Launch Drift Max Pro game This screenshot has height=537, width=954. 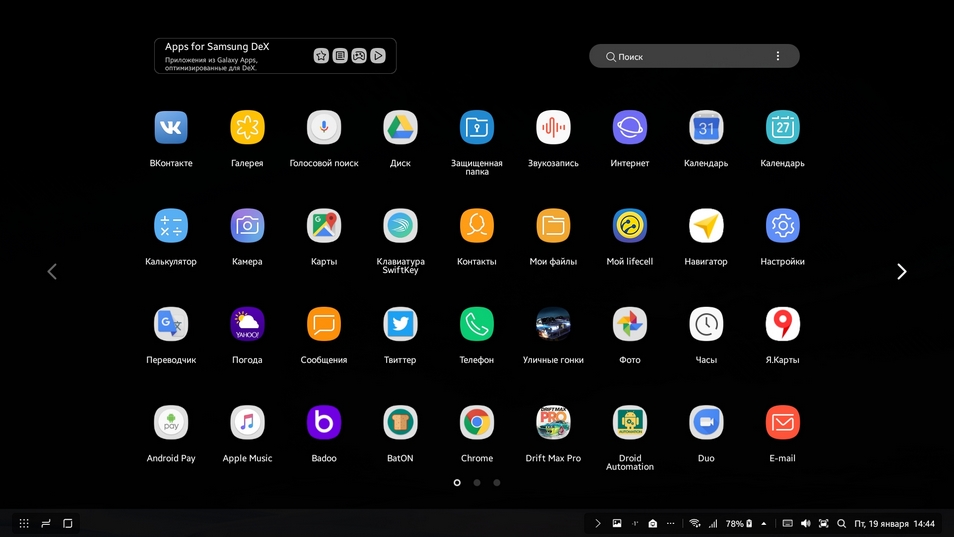coord(553,422)
